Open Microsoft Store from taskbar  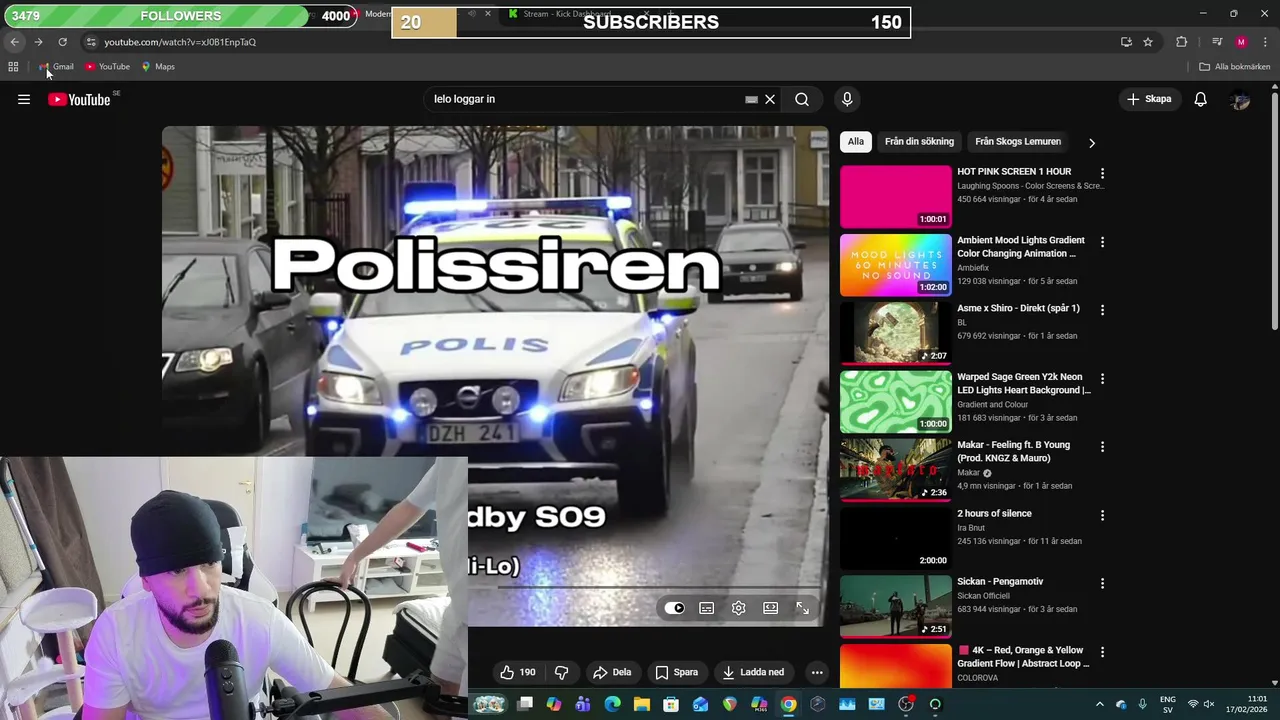[x=671, y=704]
